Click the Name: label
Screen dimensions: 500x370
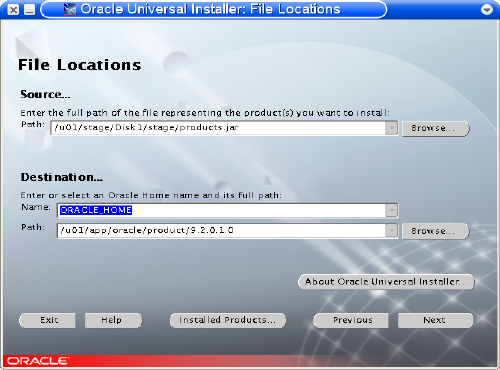tap(36, 207)
